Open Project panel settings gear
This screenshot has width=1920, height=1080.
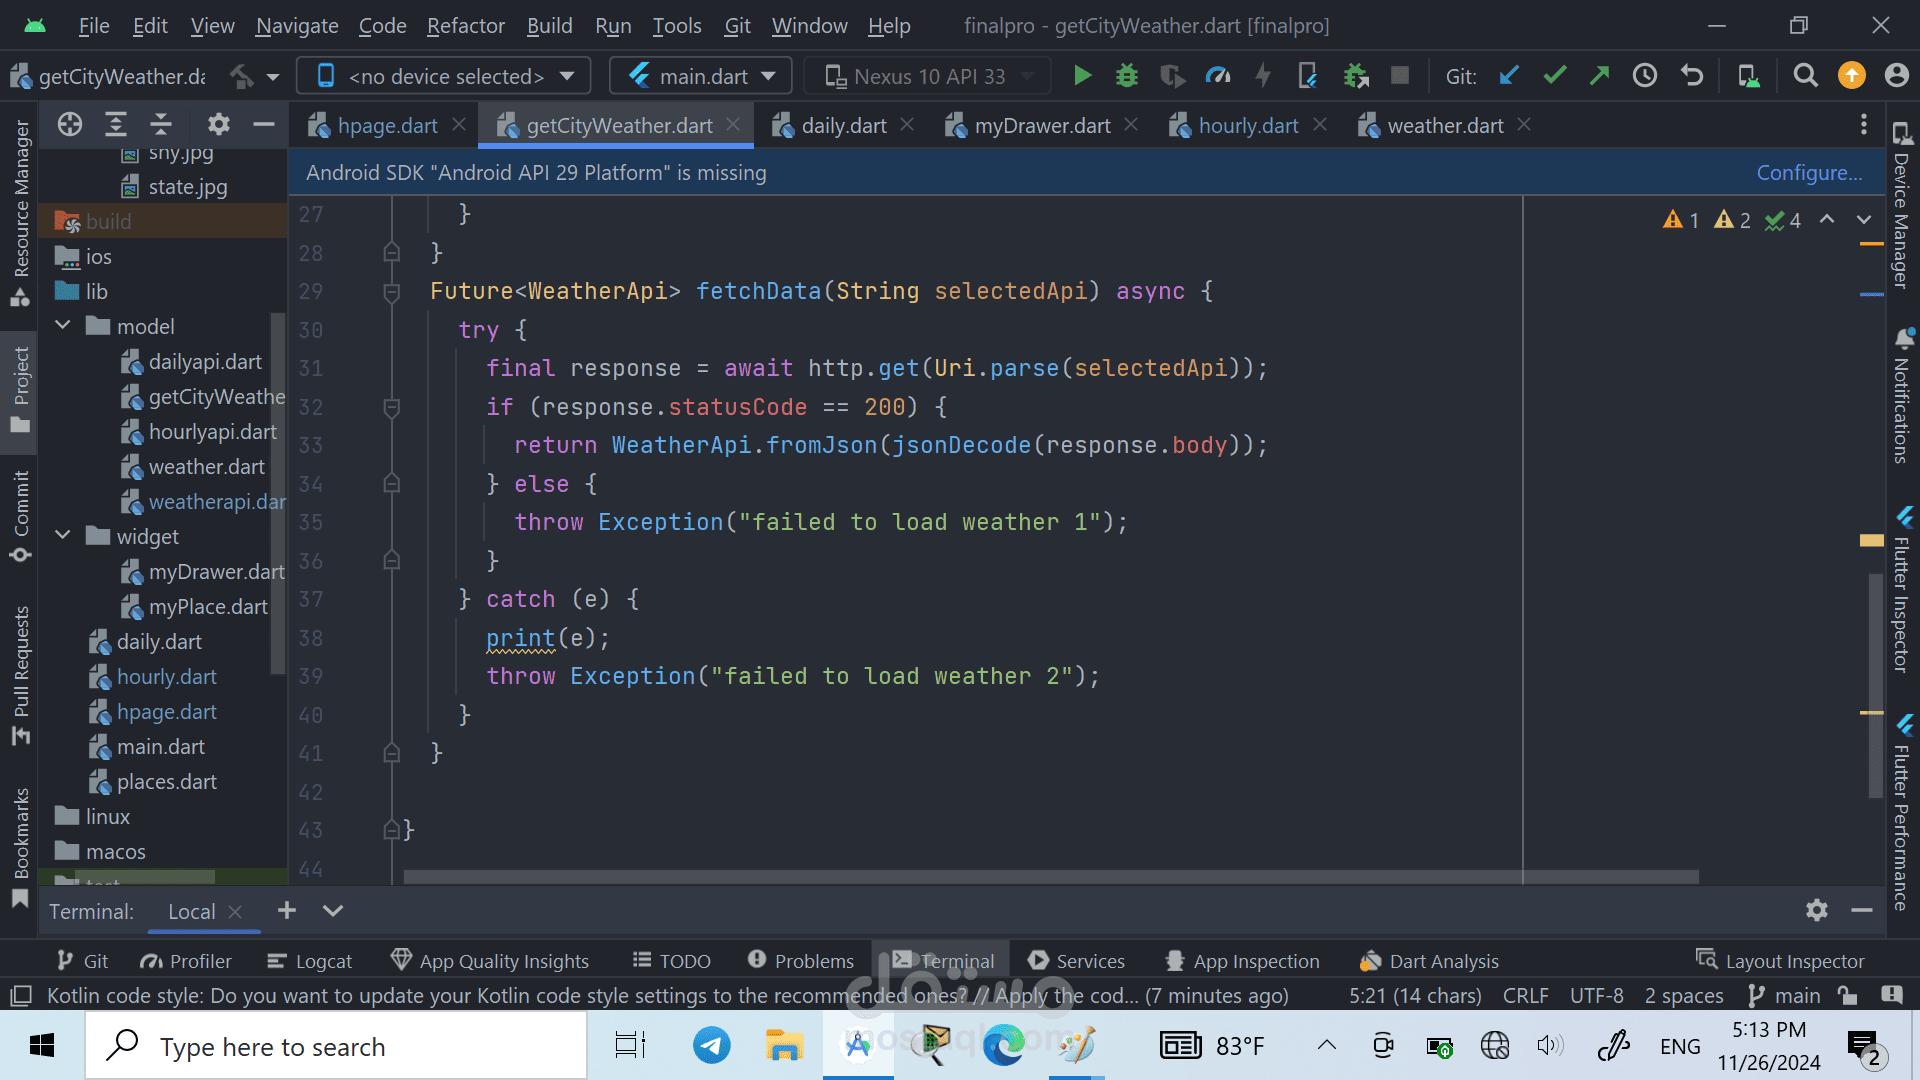click(218, 125)
